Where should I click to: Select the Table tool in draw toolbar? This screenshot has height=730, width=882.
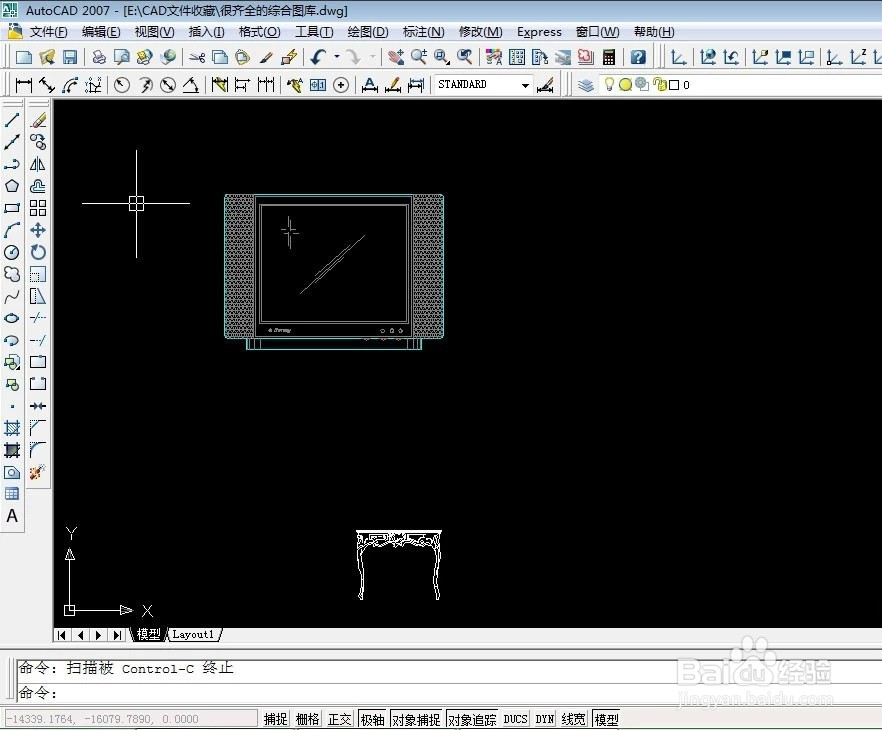(12, 494)
